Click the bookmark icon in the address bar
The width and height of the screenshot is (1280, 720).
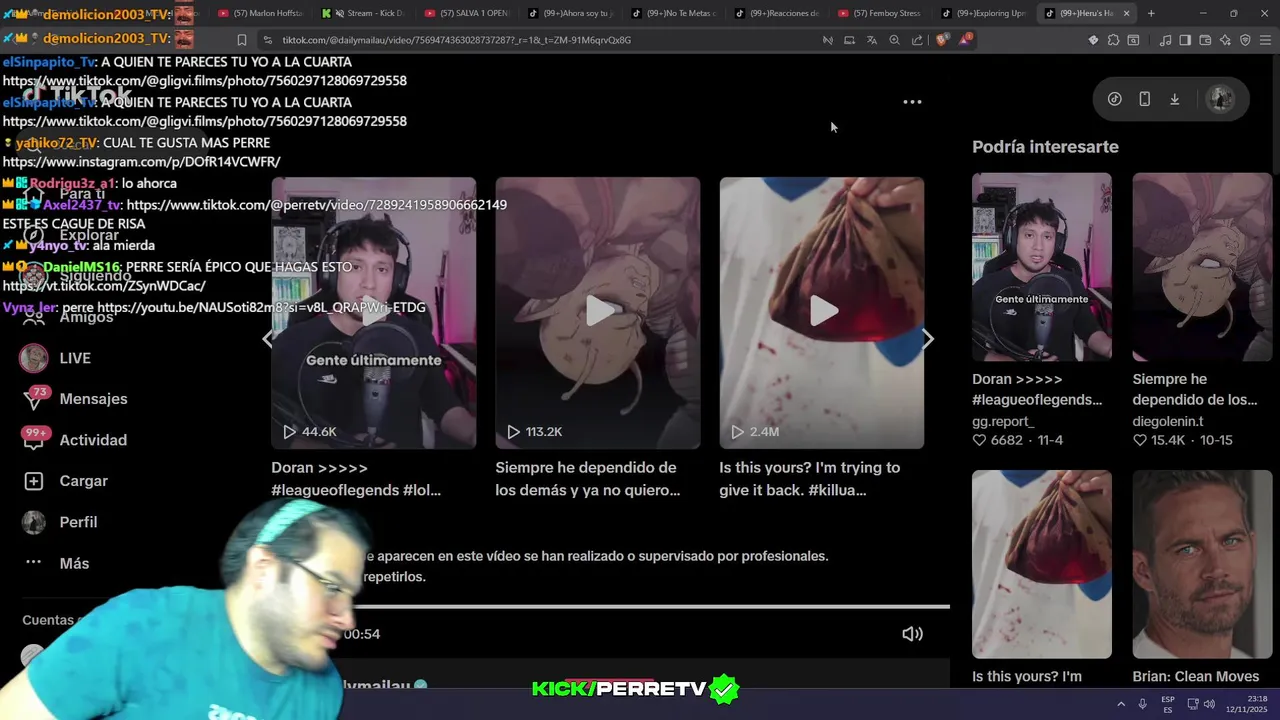click(242, 40)
